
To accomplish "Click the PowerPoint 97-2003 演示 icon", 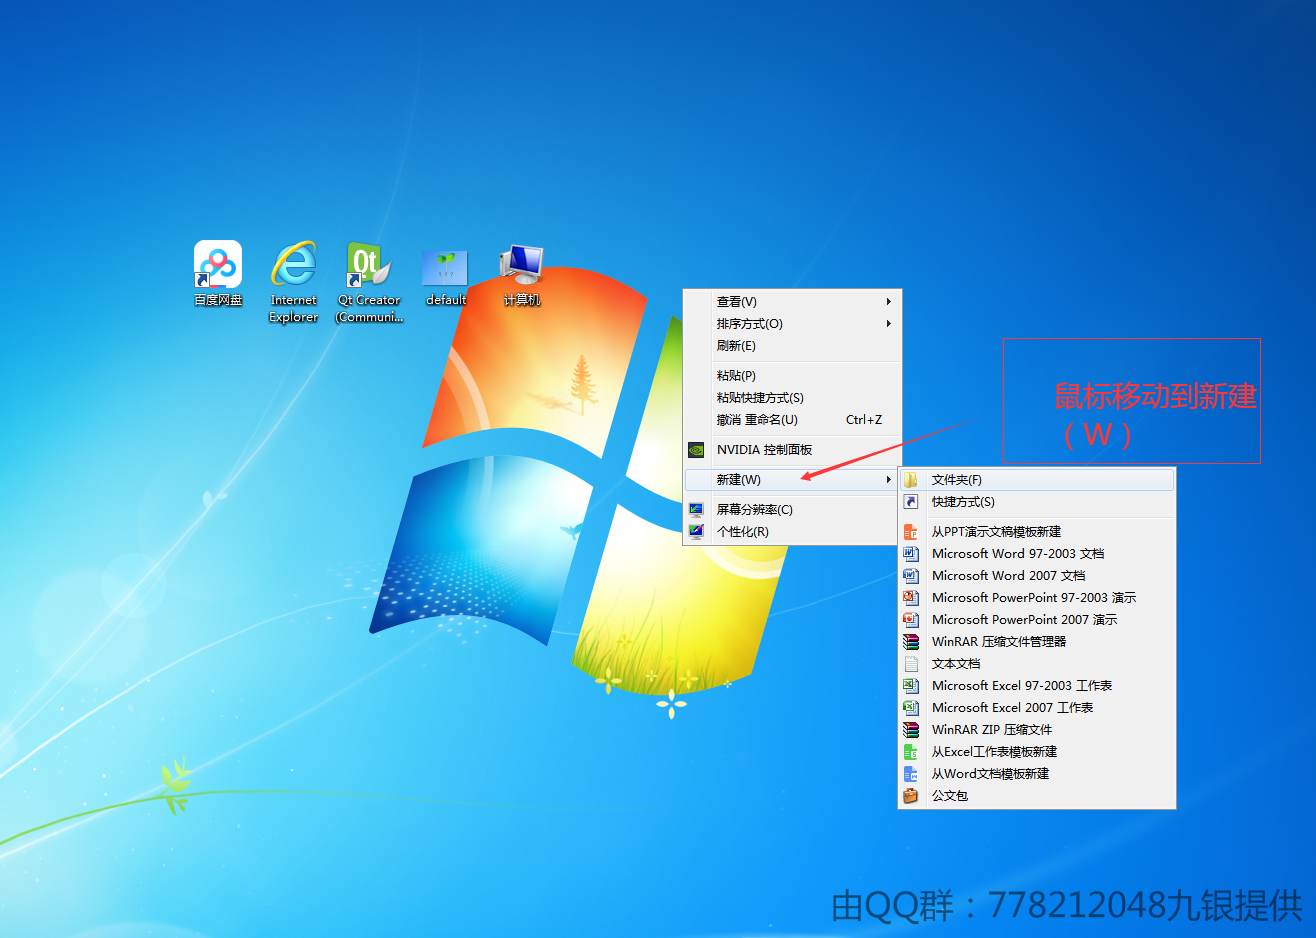I will point(911,598).
